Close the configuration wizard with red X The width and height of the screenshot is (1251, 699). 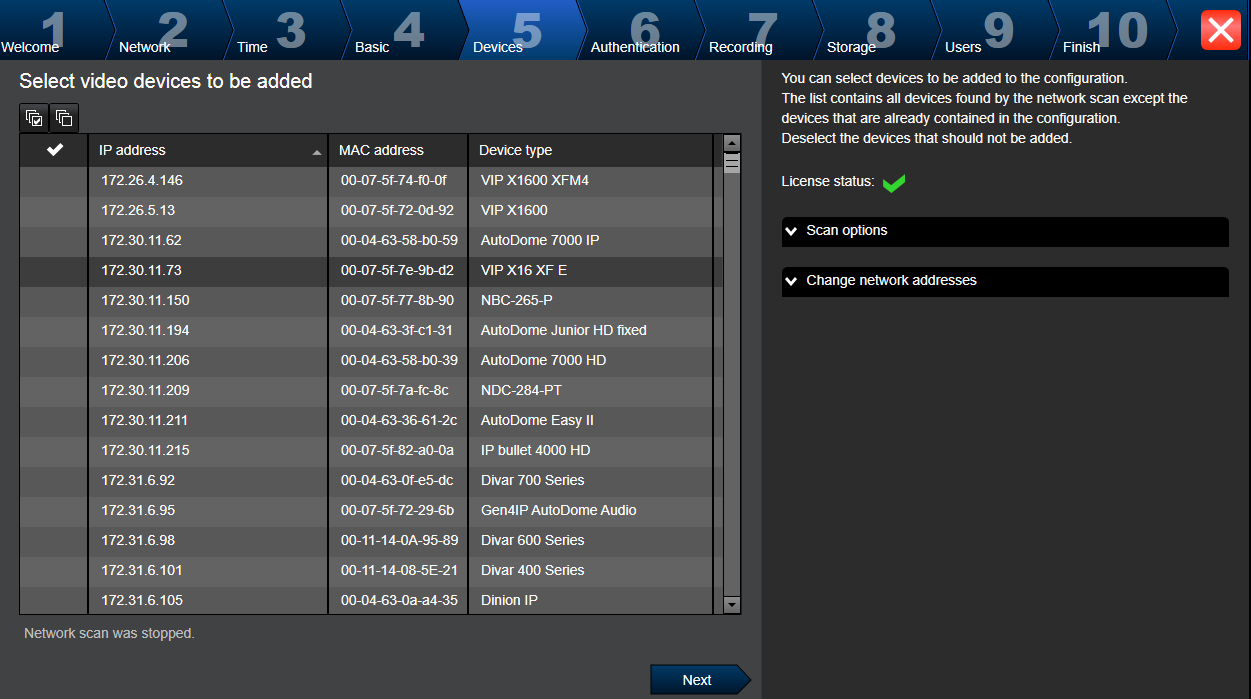[x=1220, y=30]
